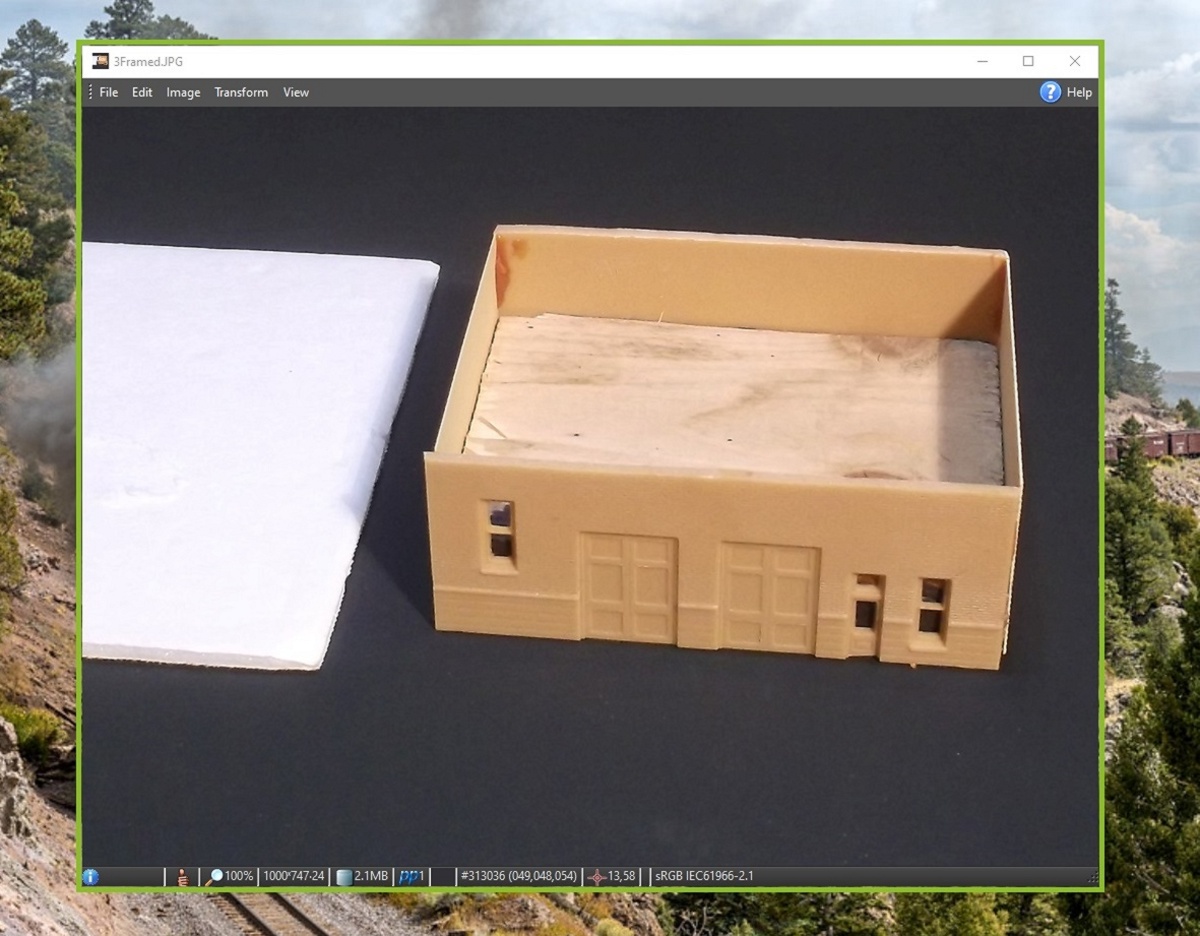
Task: Click the blue pp page counter icon
Action: (408, 877)
